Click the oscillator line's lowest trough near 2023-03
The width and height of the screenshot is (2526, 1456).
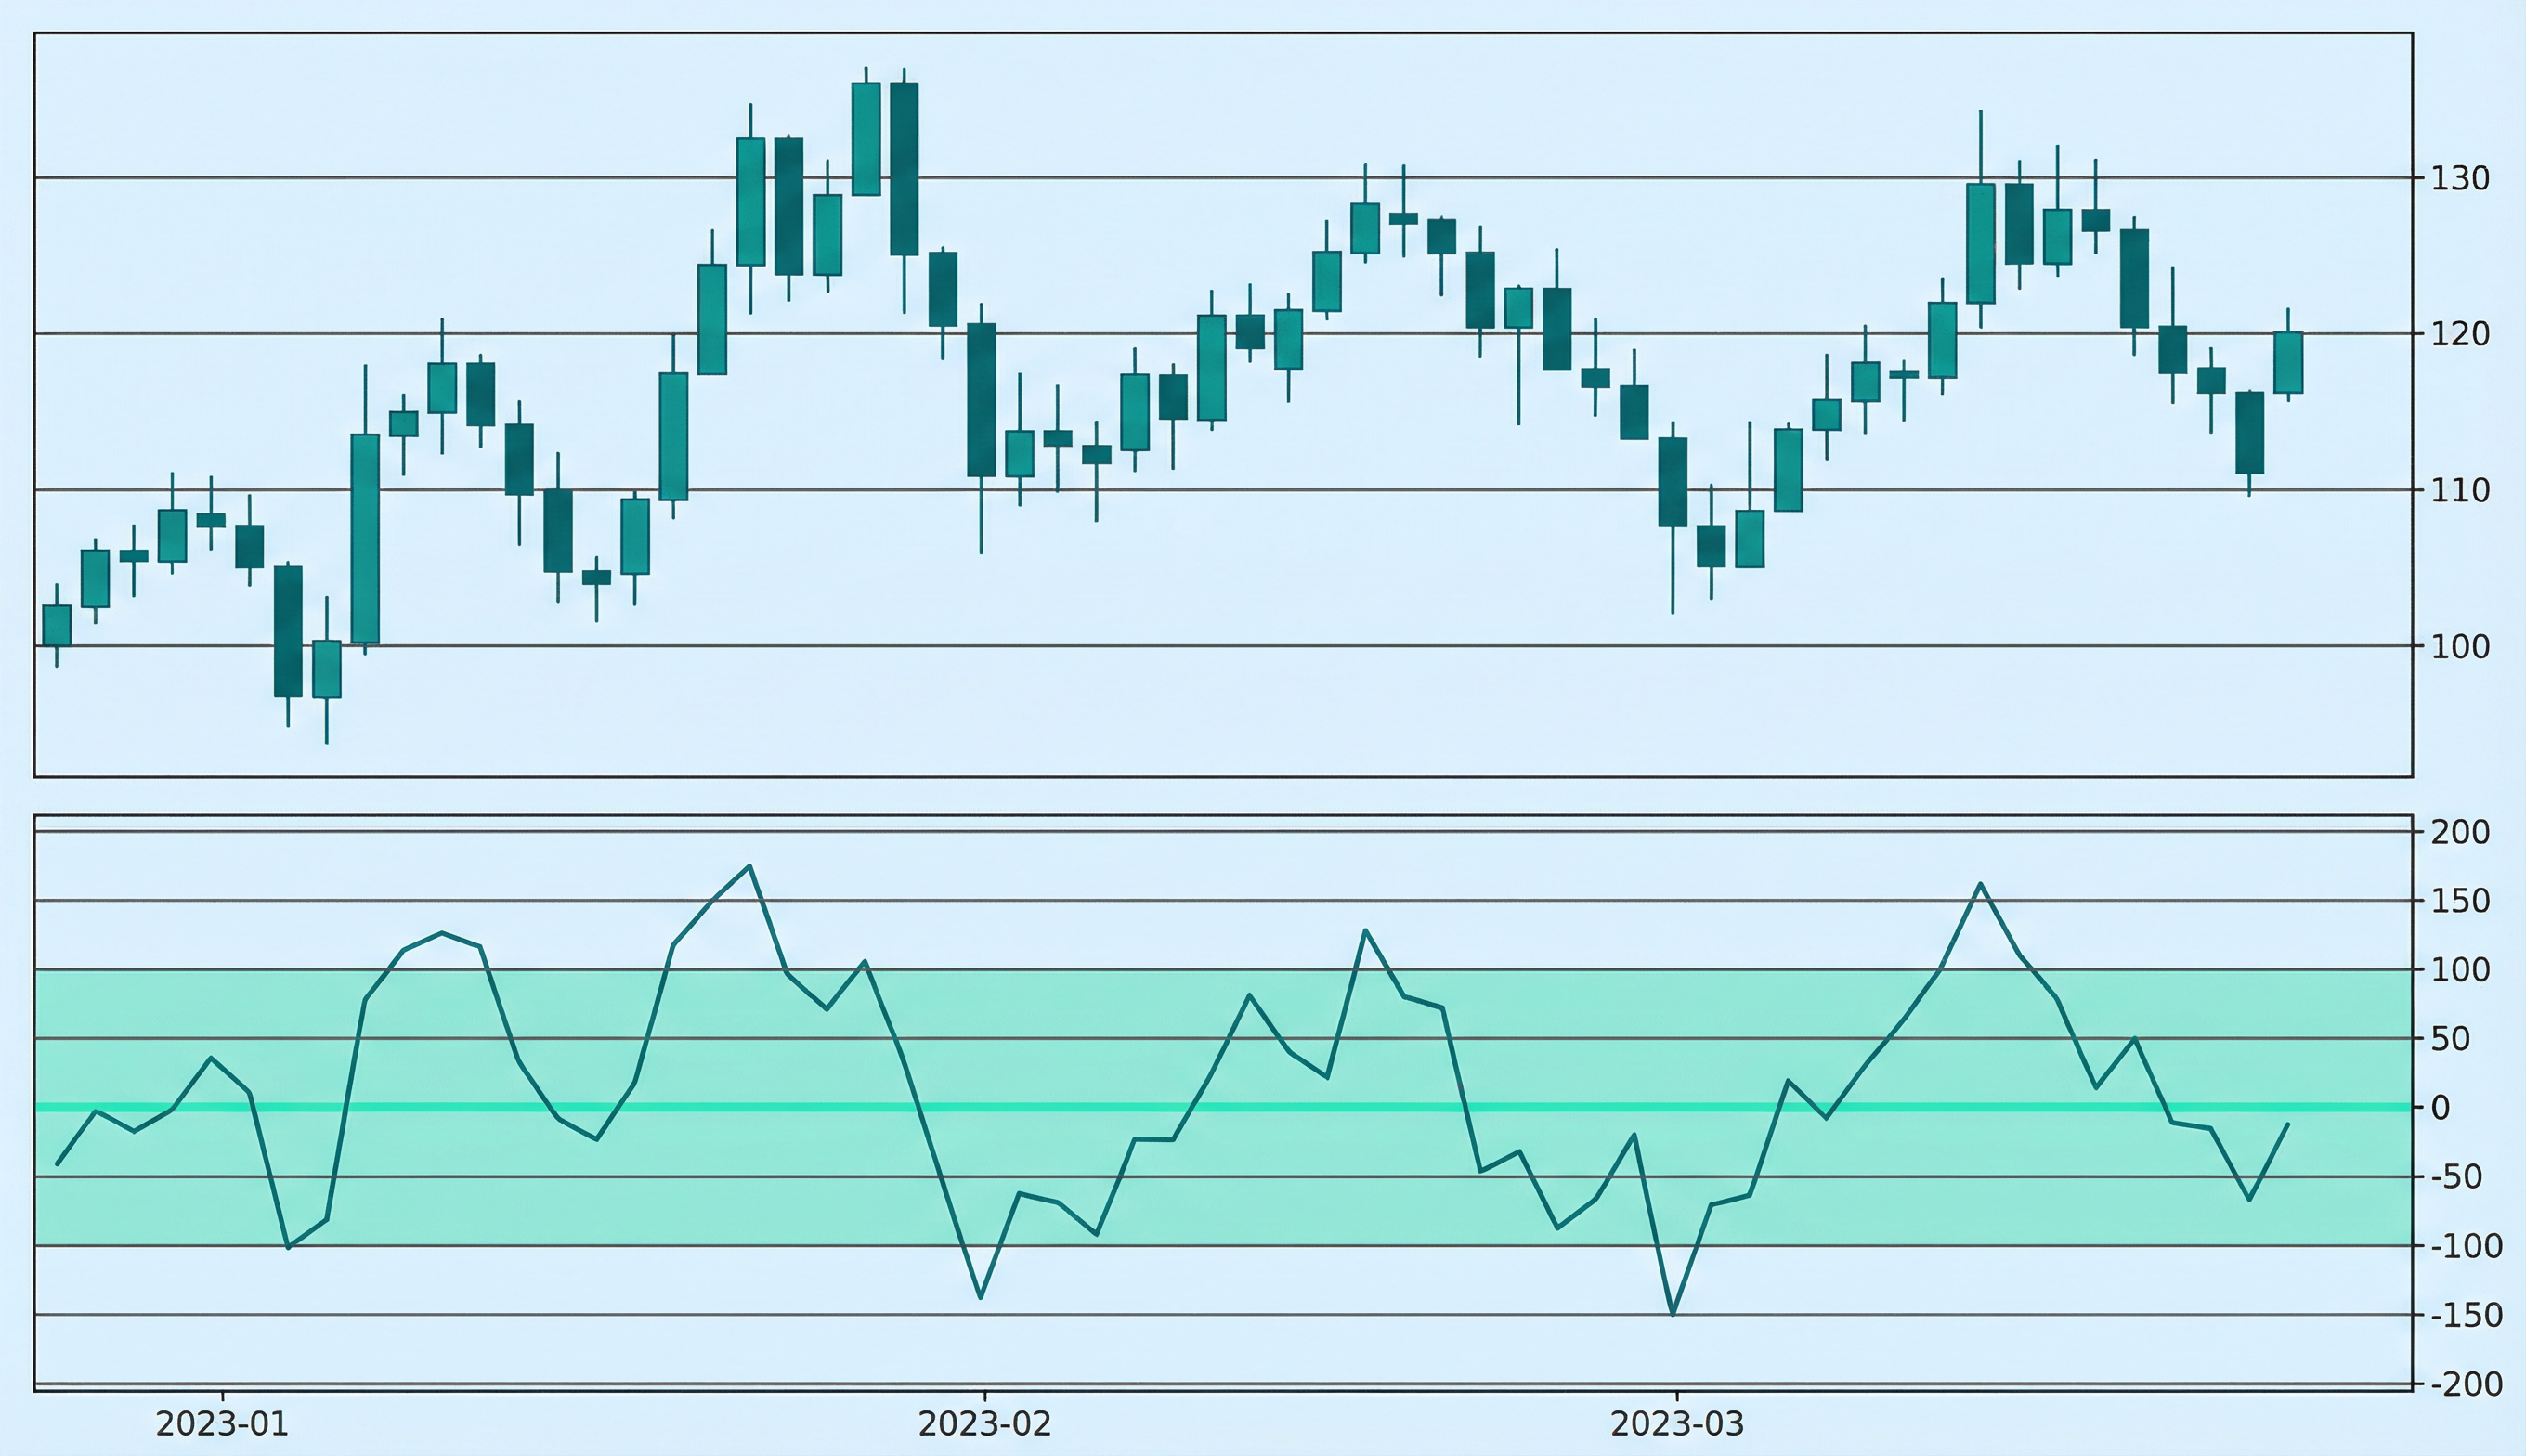point(1673,1314)
